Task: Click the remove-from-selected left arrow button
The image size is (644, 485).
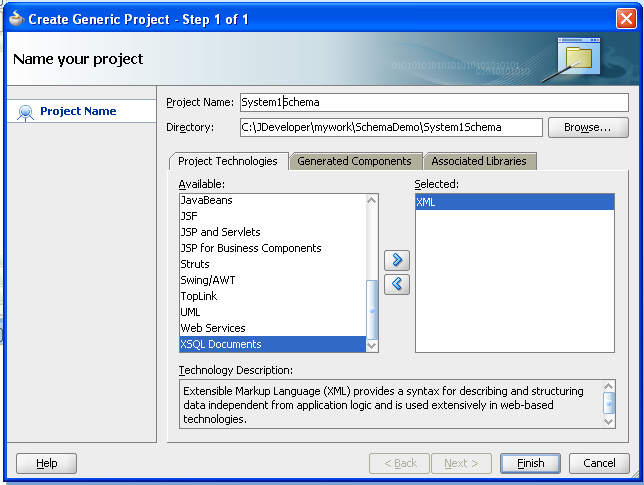Action: (397, 284)
